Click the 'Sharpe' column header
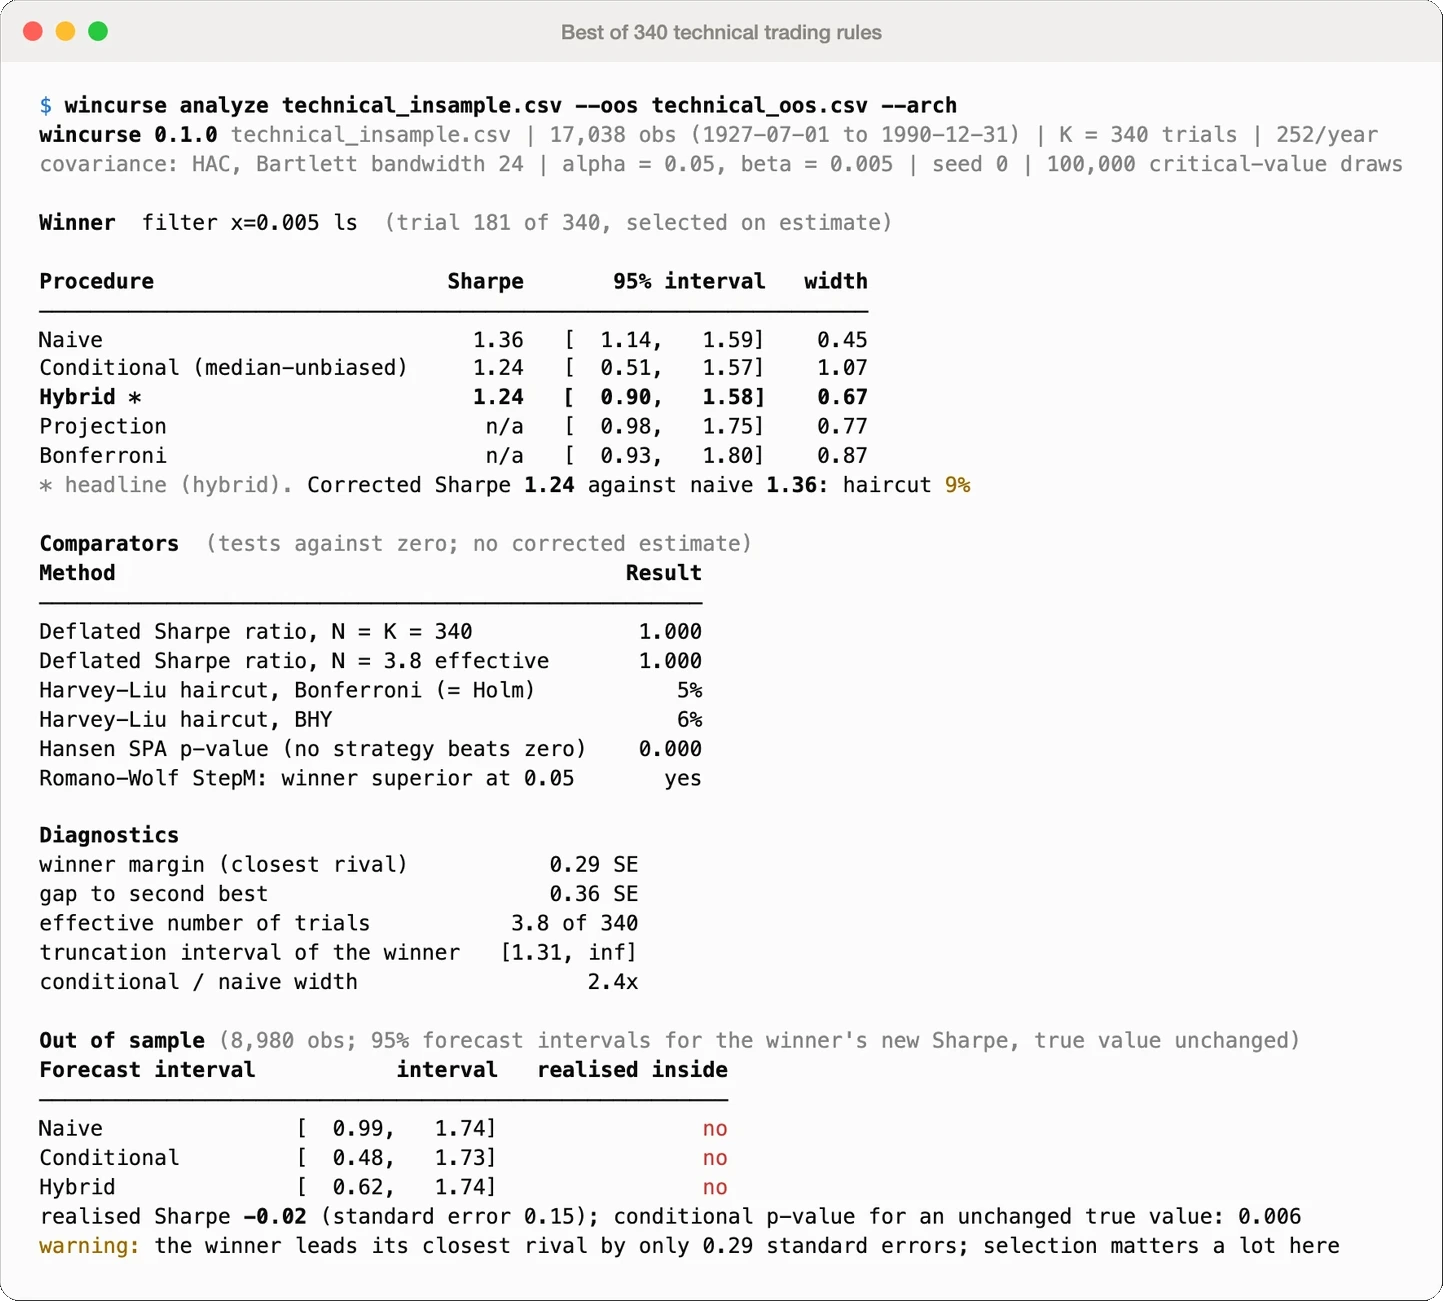This screenshot has height=1301, width=1443. 485,281
